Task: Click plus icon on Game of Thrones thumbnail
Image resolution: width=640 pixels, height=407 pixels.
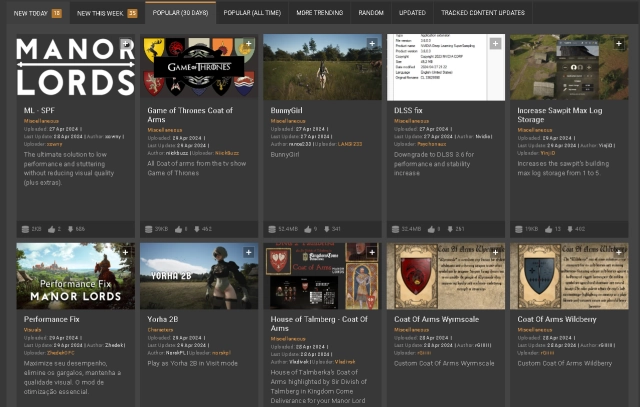Action: [x=249, y=44]
